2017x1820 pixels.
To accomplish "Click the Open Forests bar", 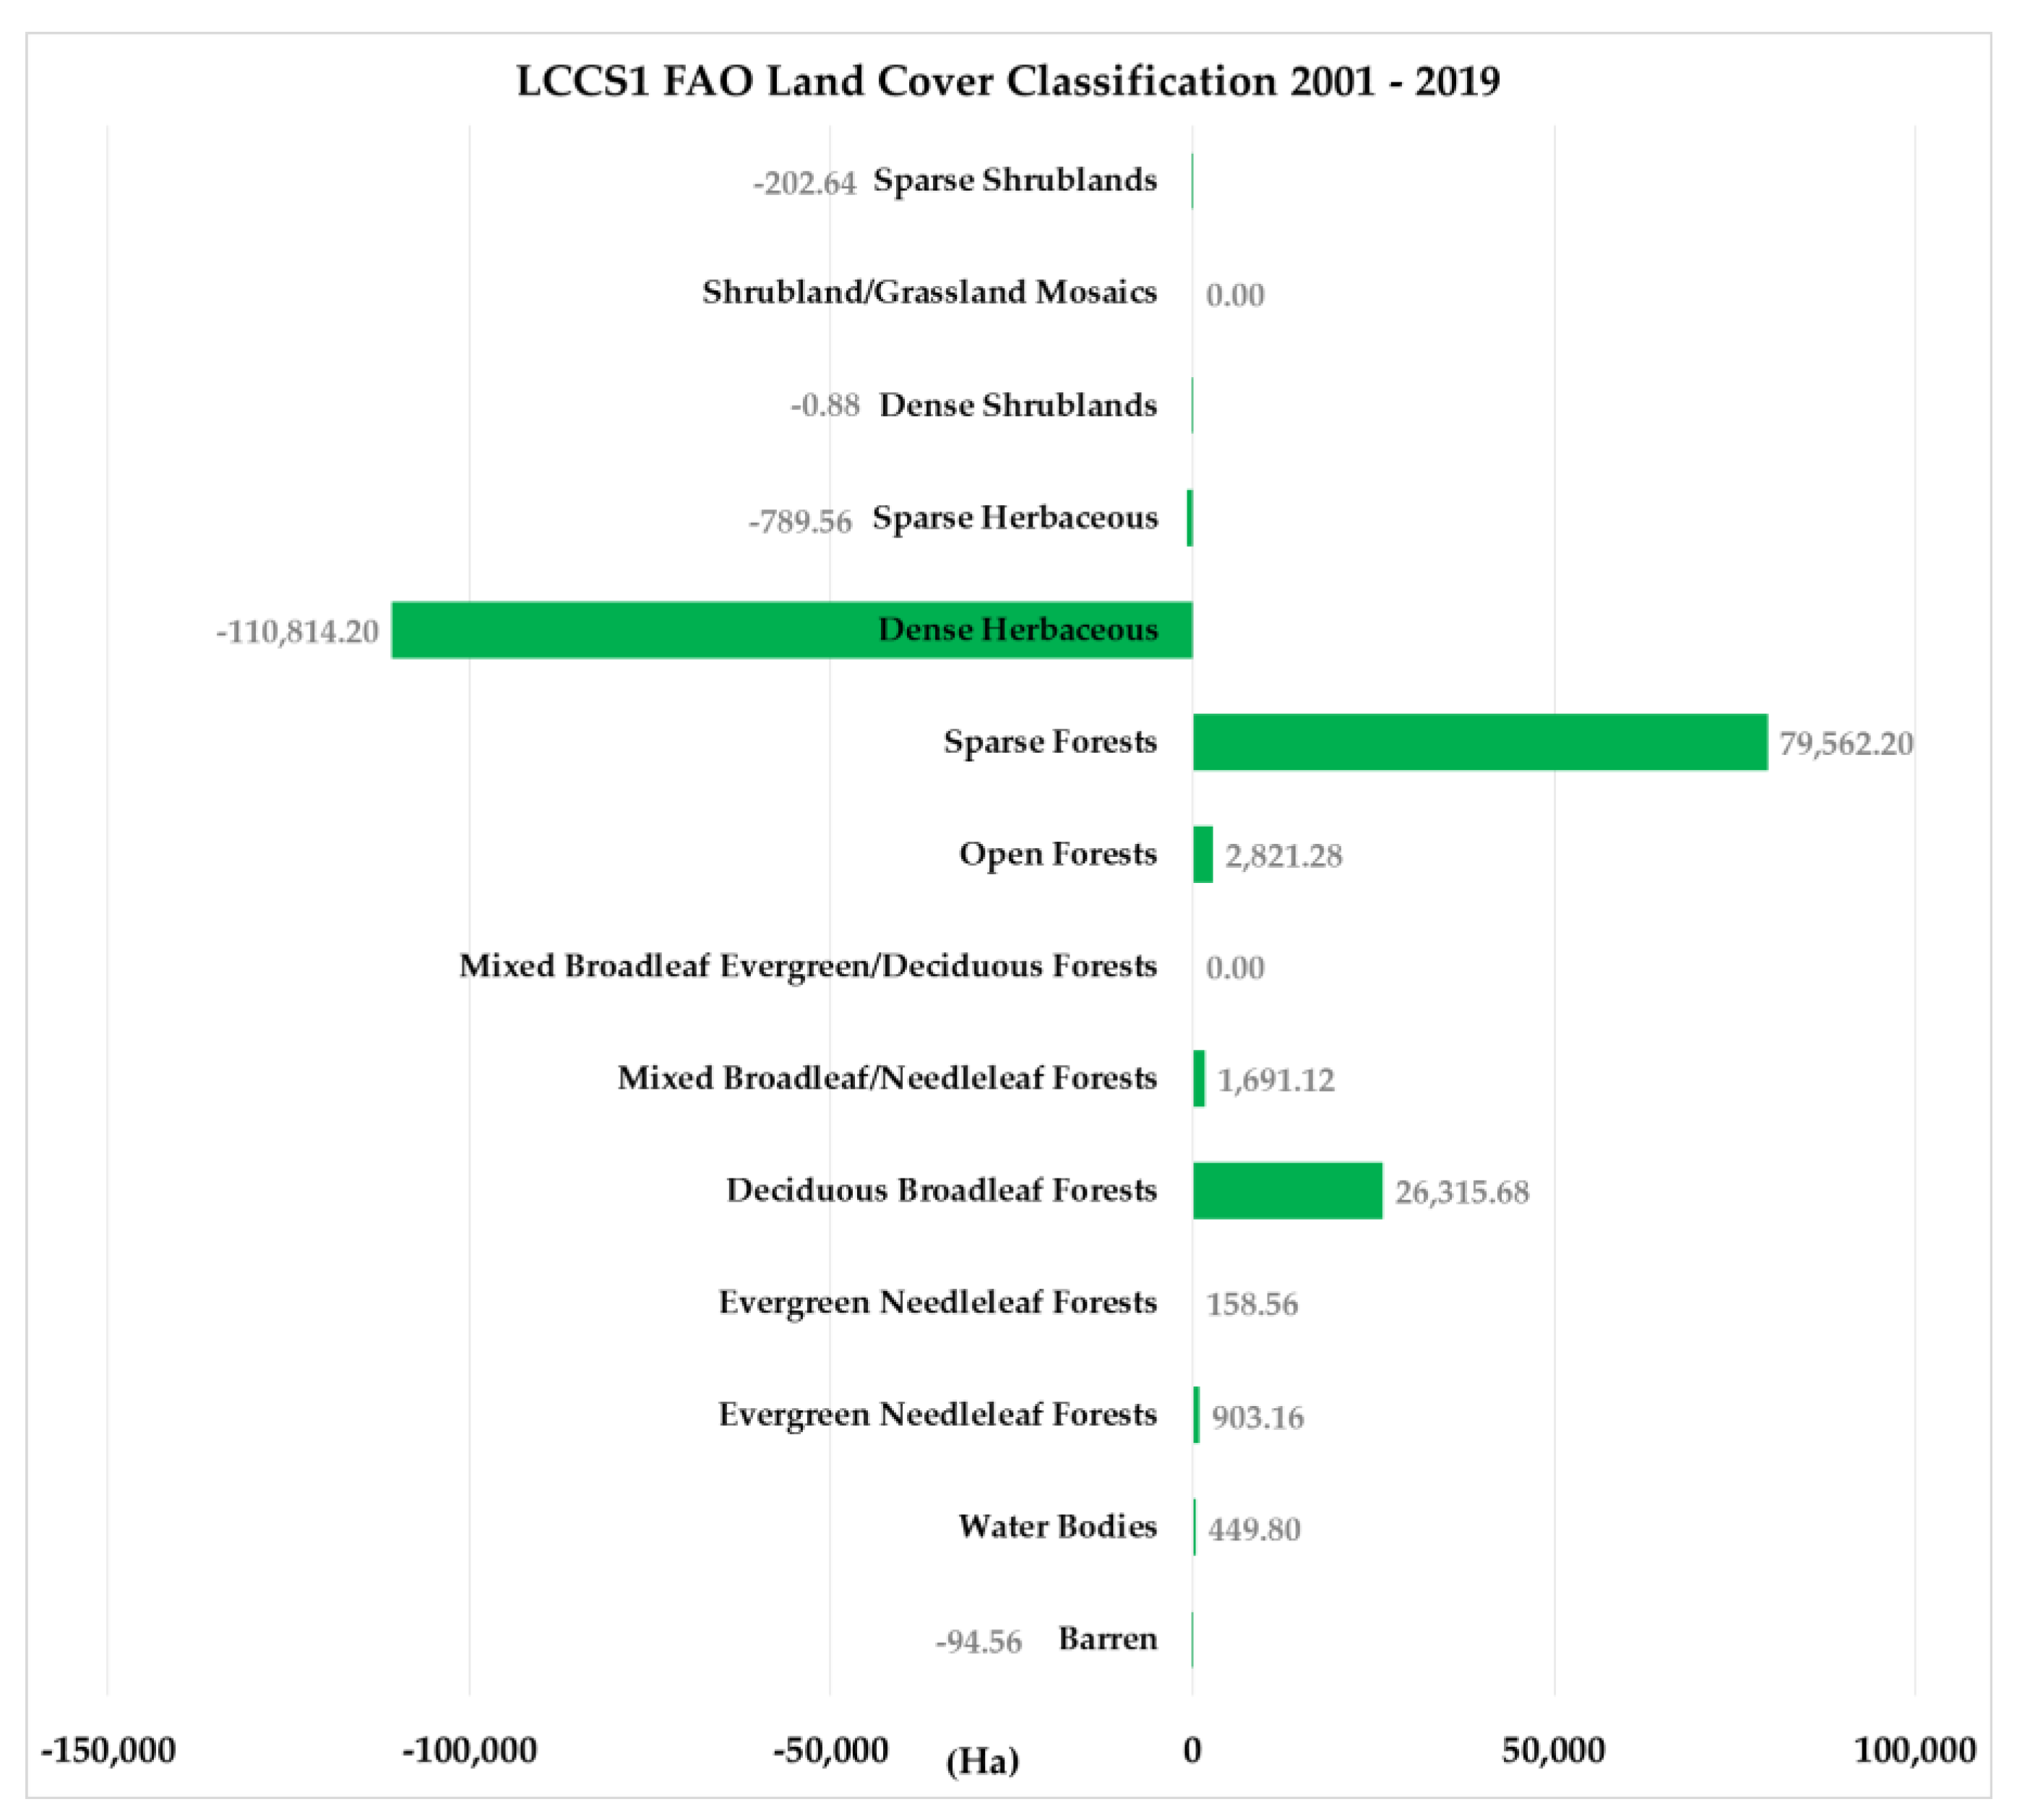I will [1203, 854].
